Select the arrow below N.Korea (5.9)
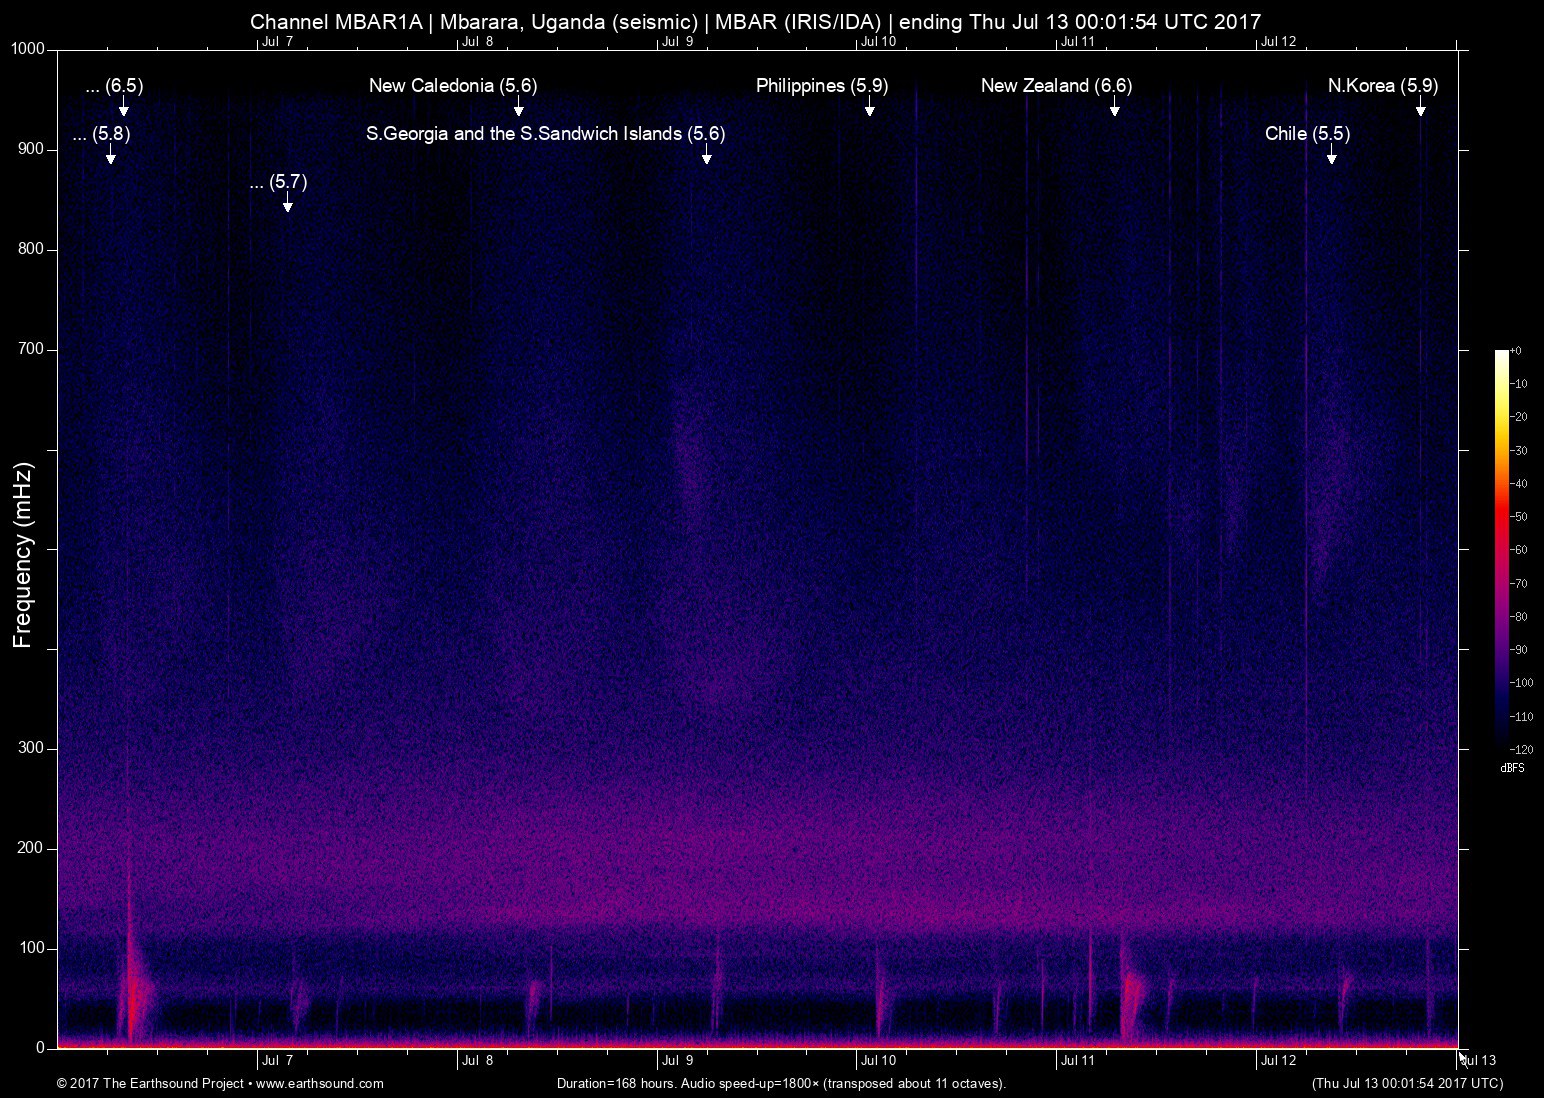This screenshot has width=1544, height=1098. point(1420,108)
